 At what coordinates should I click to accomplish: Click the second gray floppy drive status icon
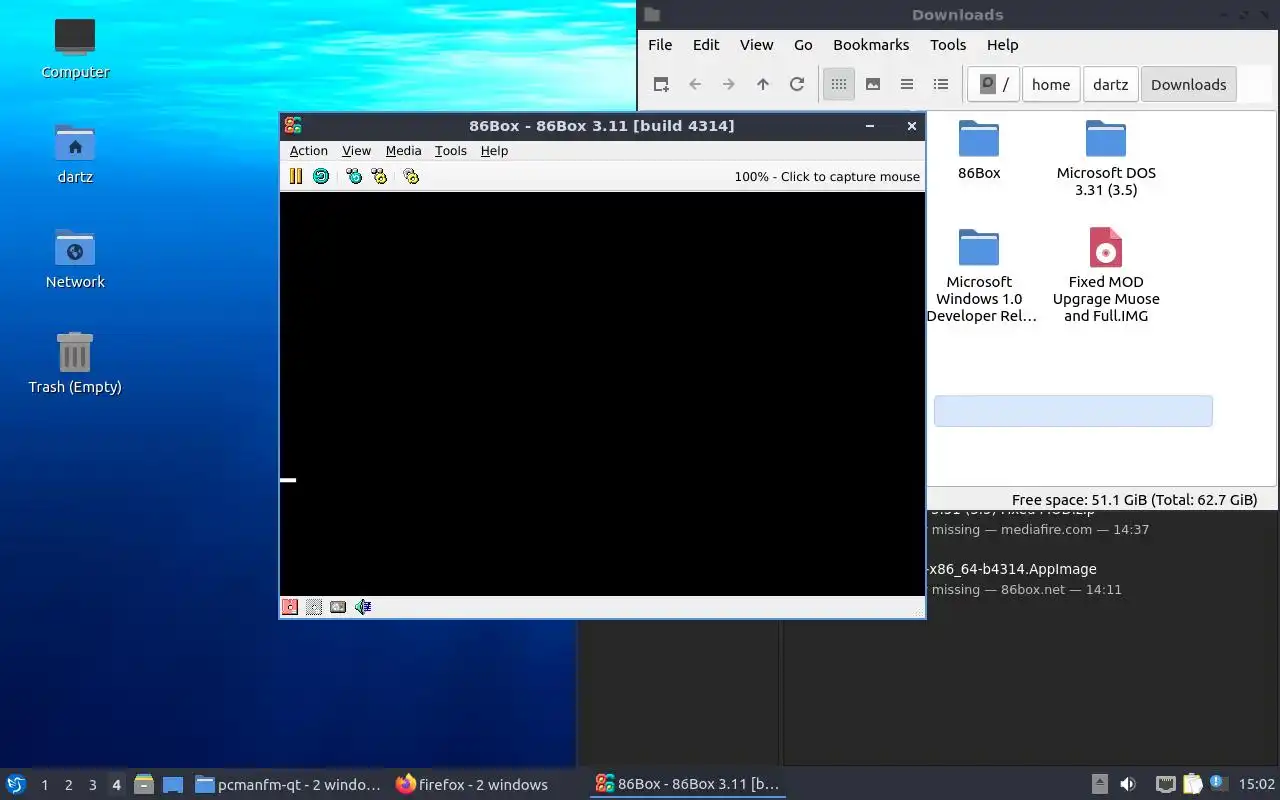tap(314, 606)
